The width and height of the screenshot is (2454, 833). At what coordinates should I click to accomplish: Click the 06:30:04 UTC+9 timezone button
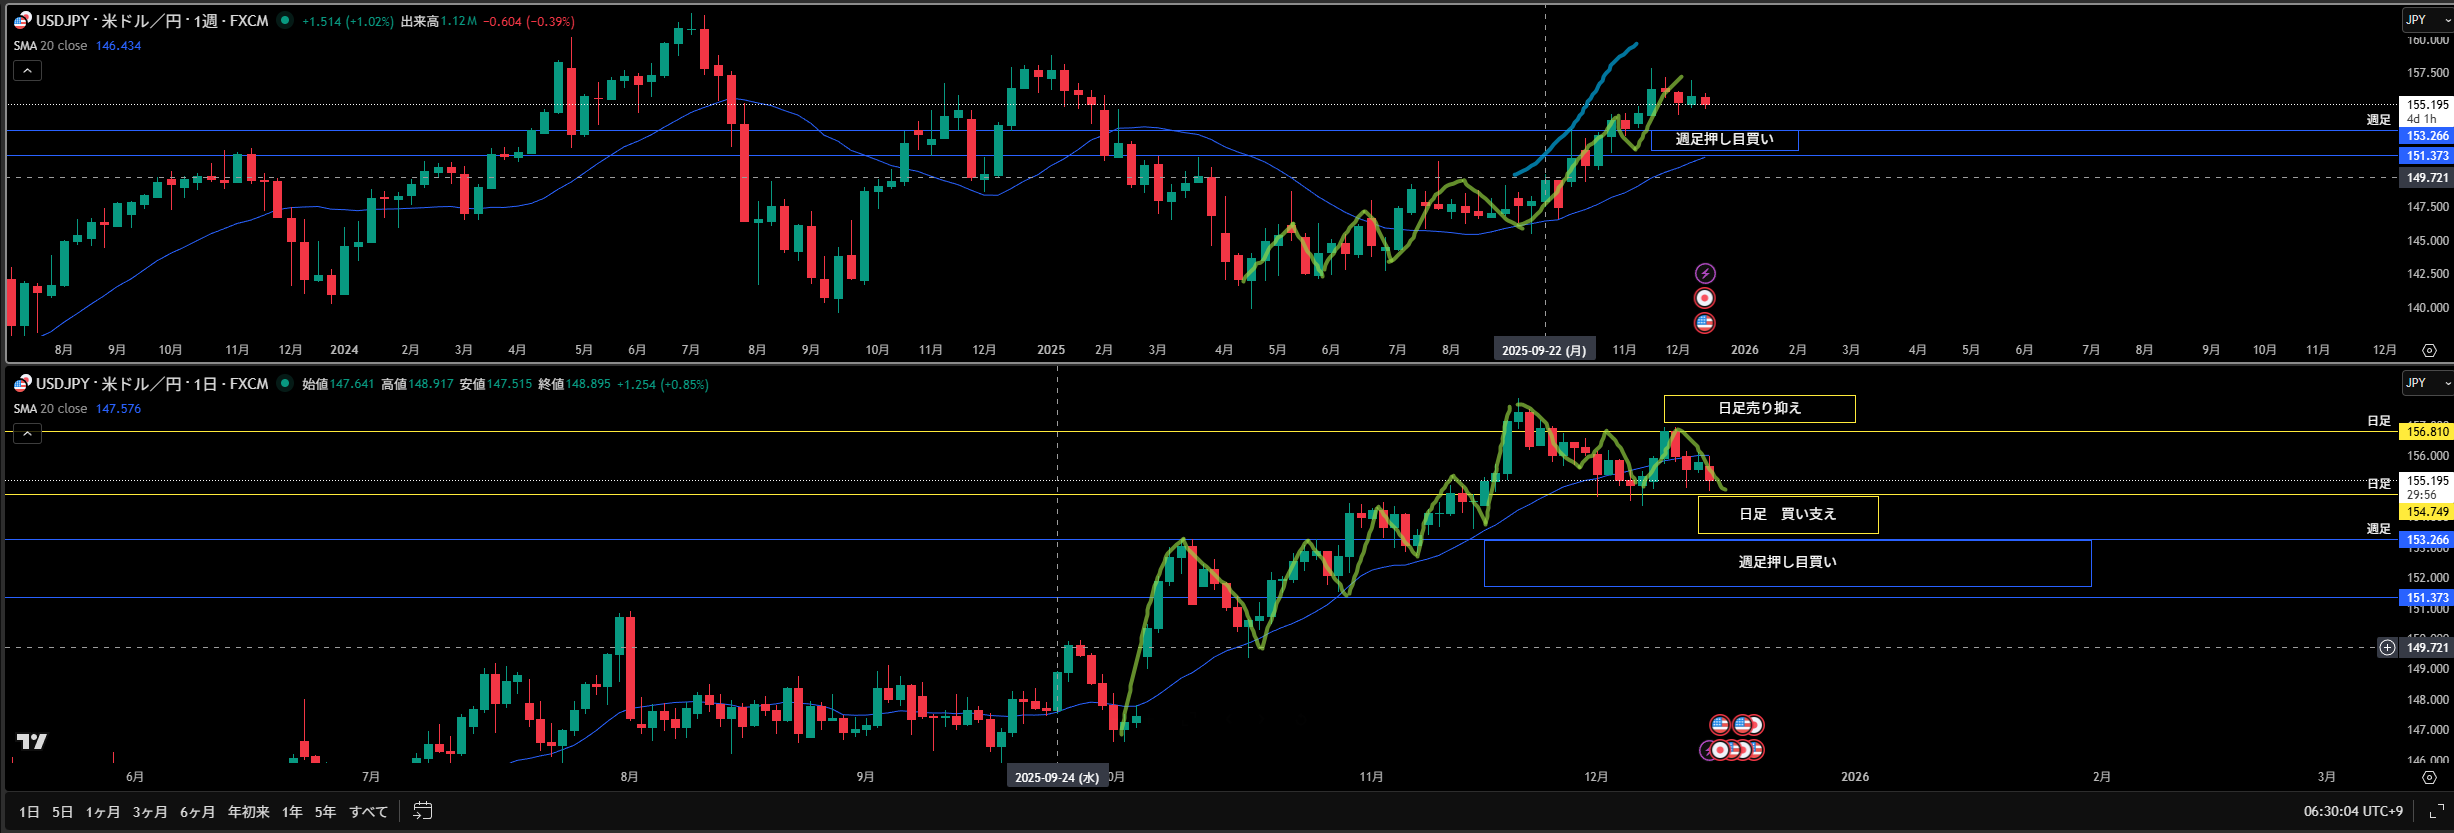(2352, 811)
